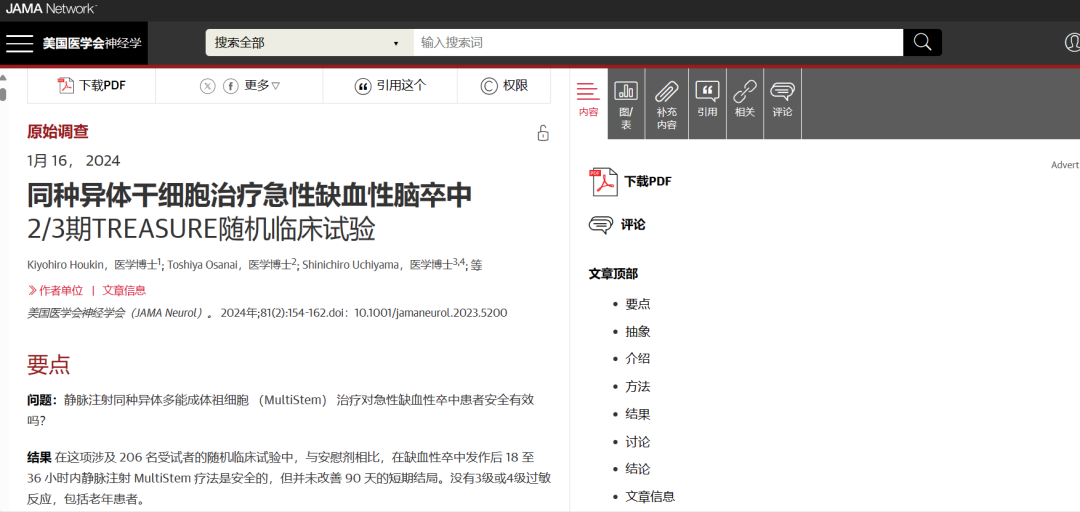Image resolution: width=1080 pixels, height=512 pixels.
Task: Expand the 更多 share options
Action: [262, 86]
